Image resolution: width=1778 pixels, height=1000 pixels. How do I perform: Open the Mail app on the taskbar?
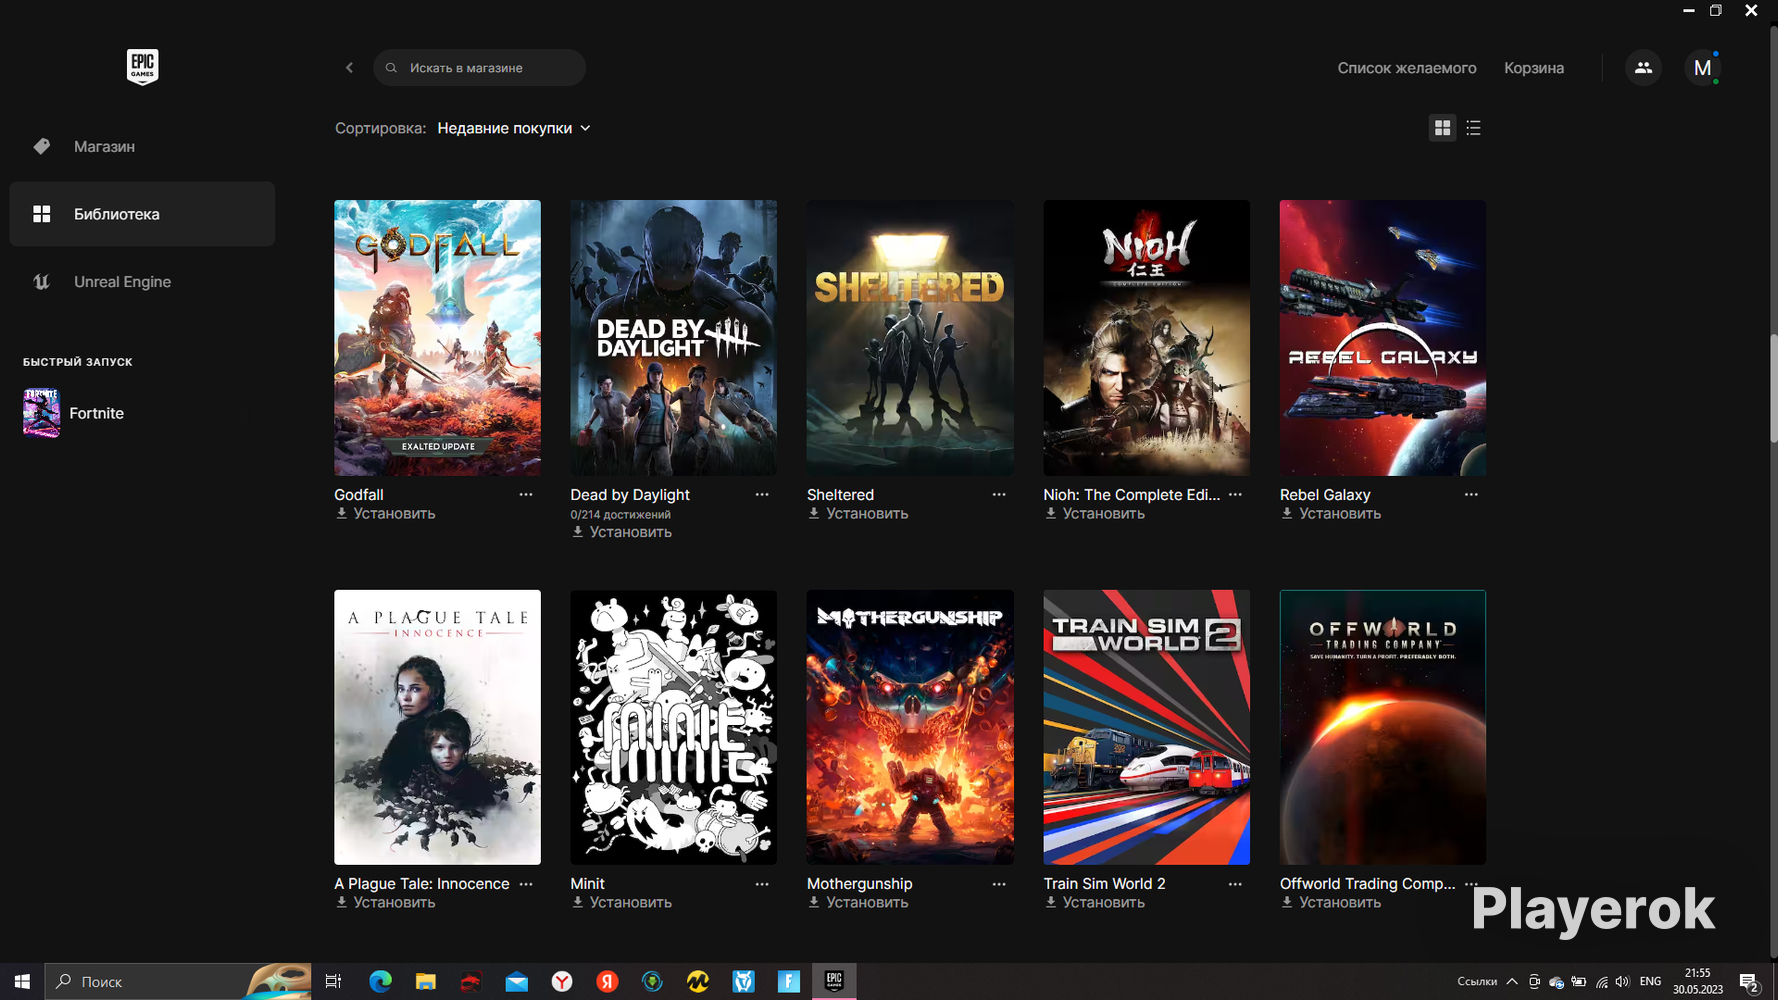click(x=516, y=982)
